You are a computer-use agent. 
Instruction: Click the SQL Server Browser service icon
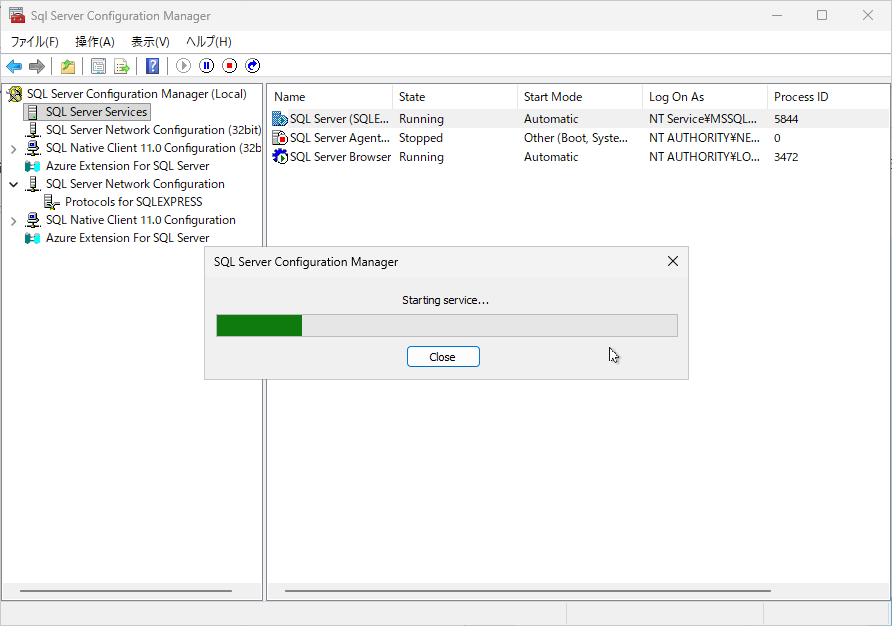pos(280,157)
